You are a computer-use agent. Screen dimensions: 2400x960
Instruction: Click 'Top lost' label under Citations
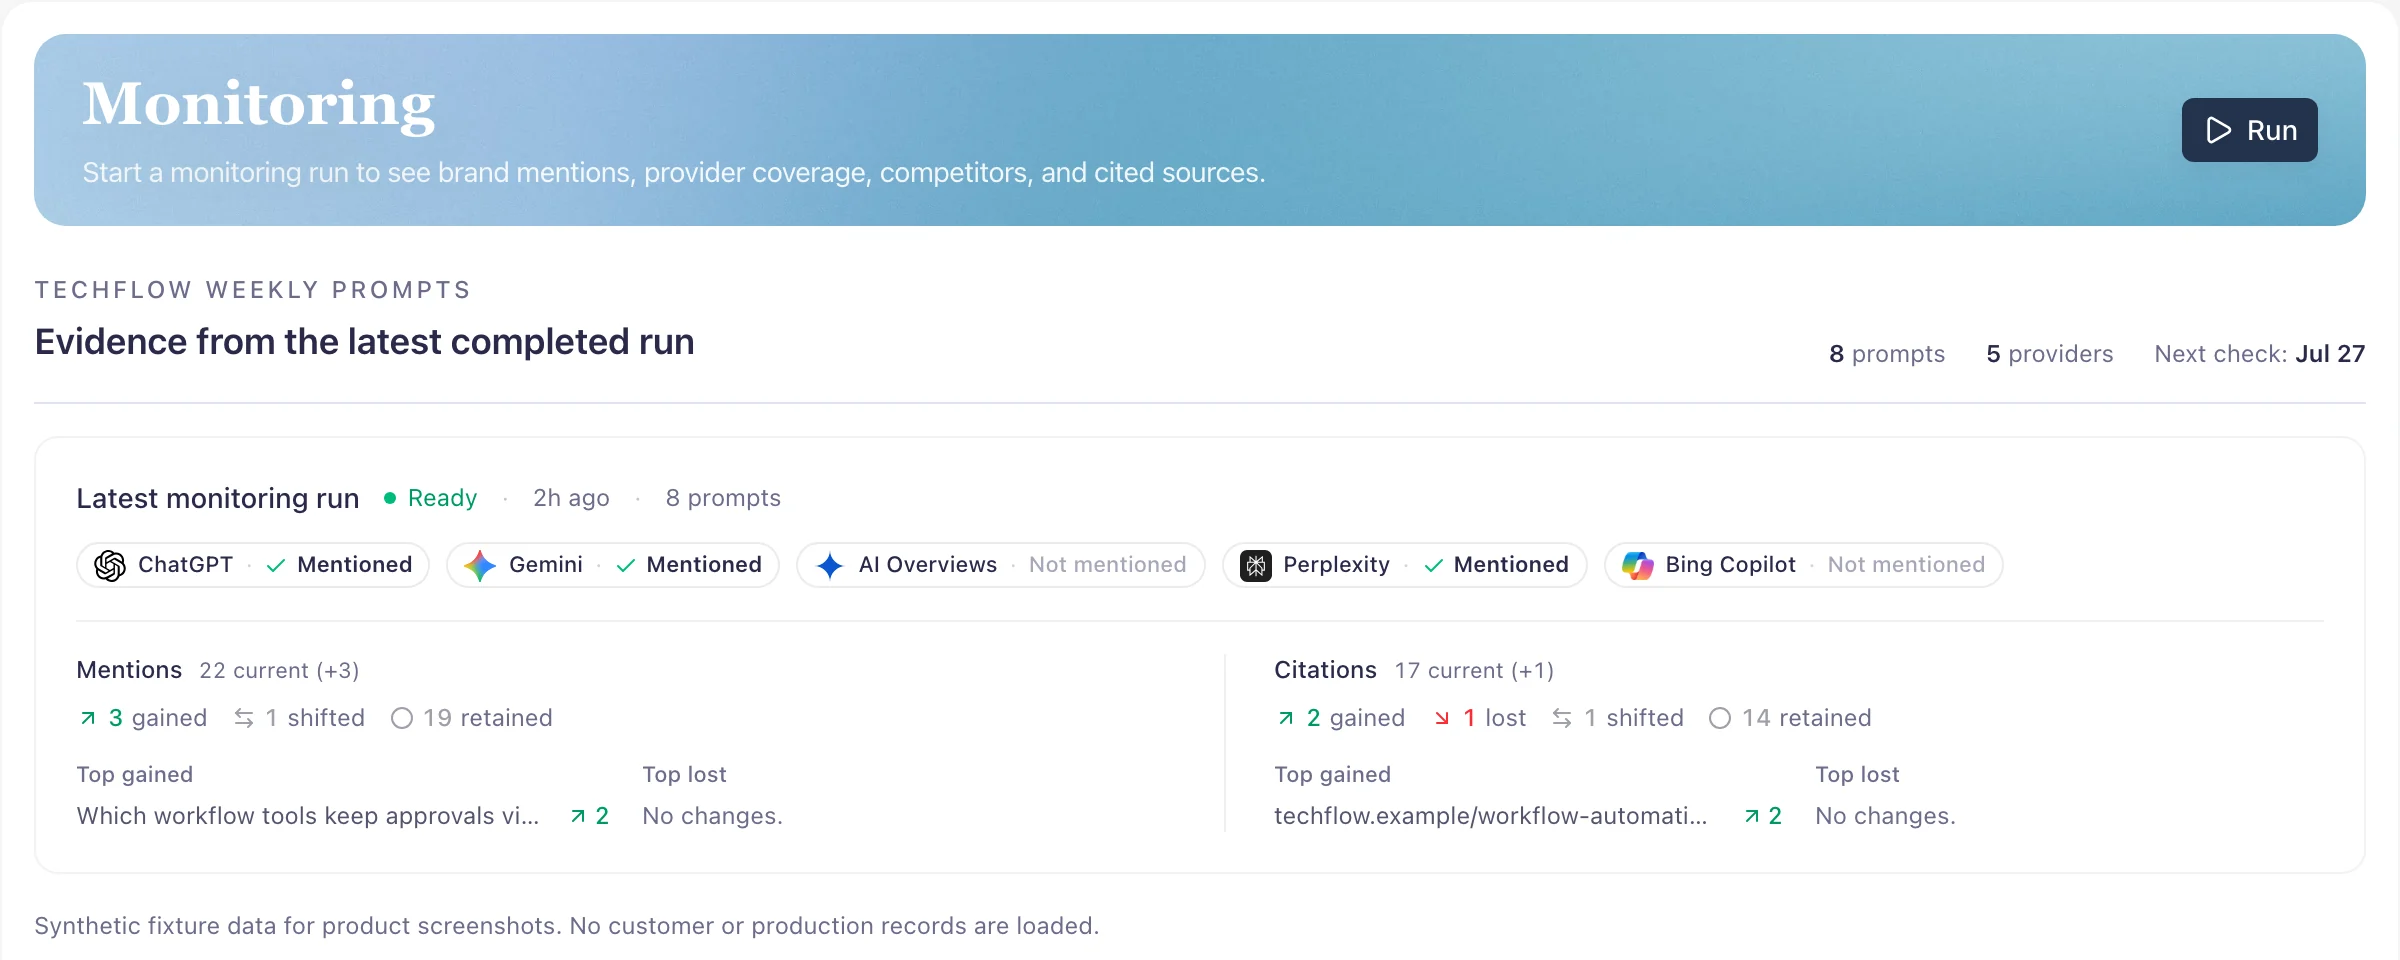click(1857, 774)
